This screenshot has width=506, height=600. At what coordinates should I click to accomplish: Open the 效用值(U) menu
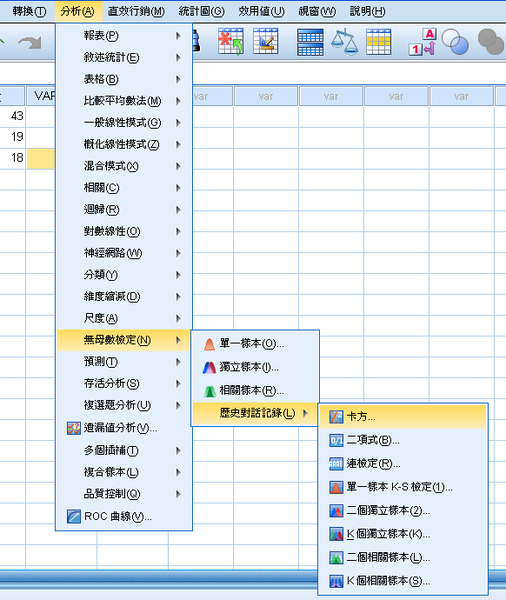pos(262,11)
